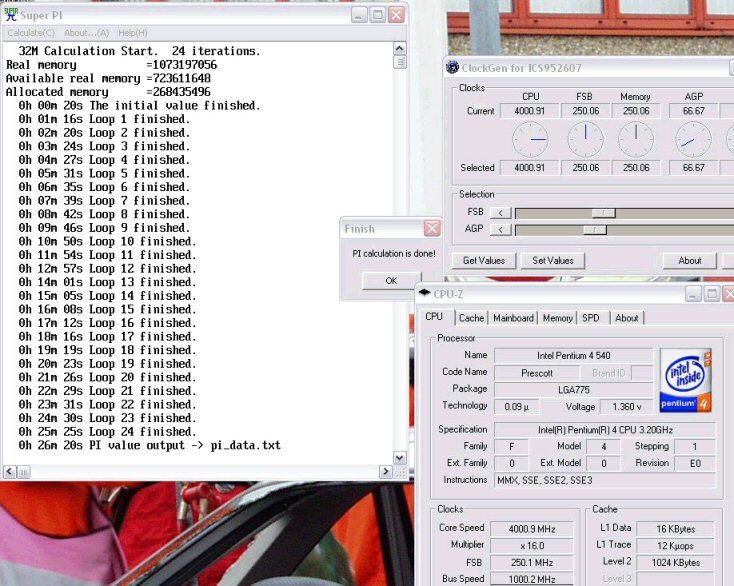Open the Calculate menu in Super PI
This screenshot has height=586, width=734.
[x=31, y=33]
